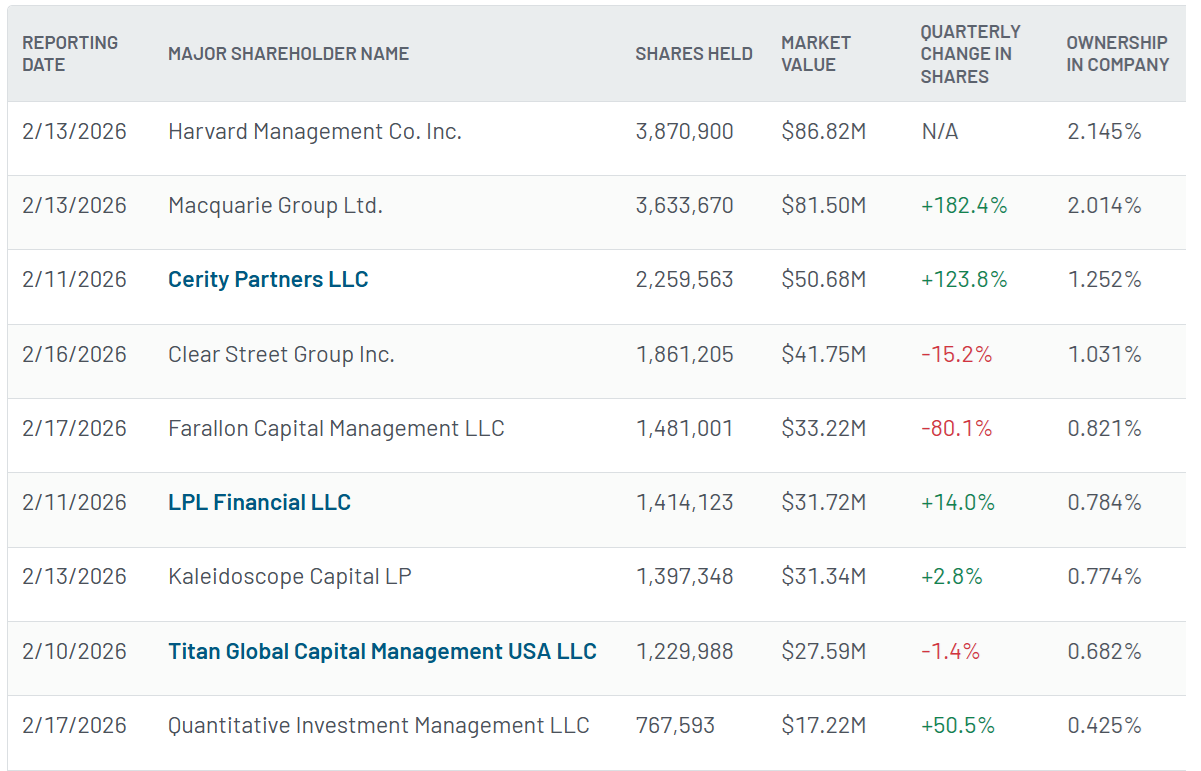The width and height of the screenshot is (1201, 771).
Task: Click the Market Value column header
Action: point(816,54)
